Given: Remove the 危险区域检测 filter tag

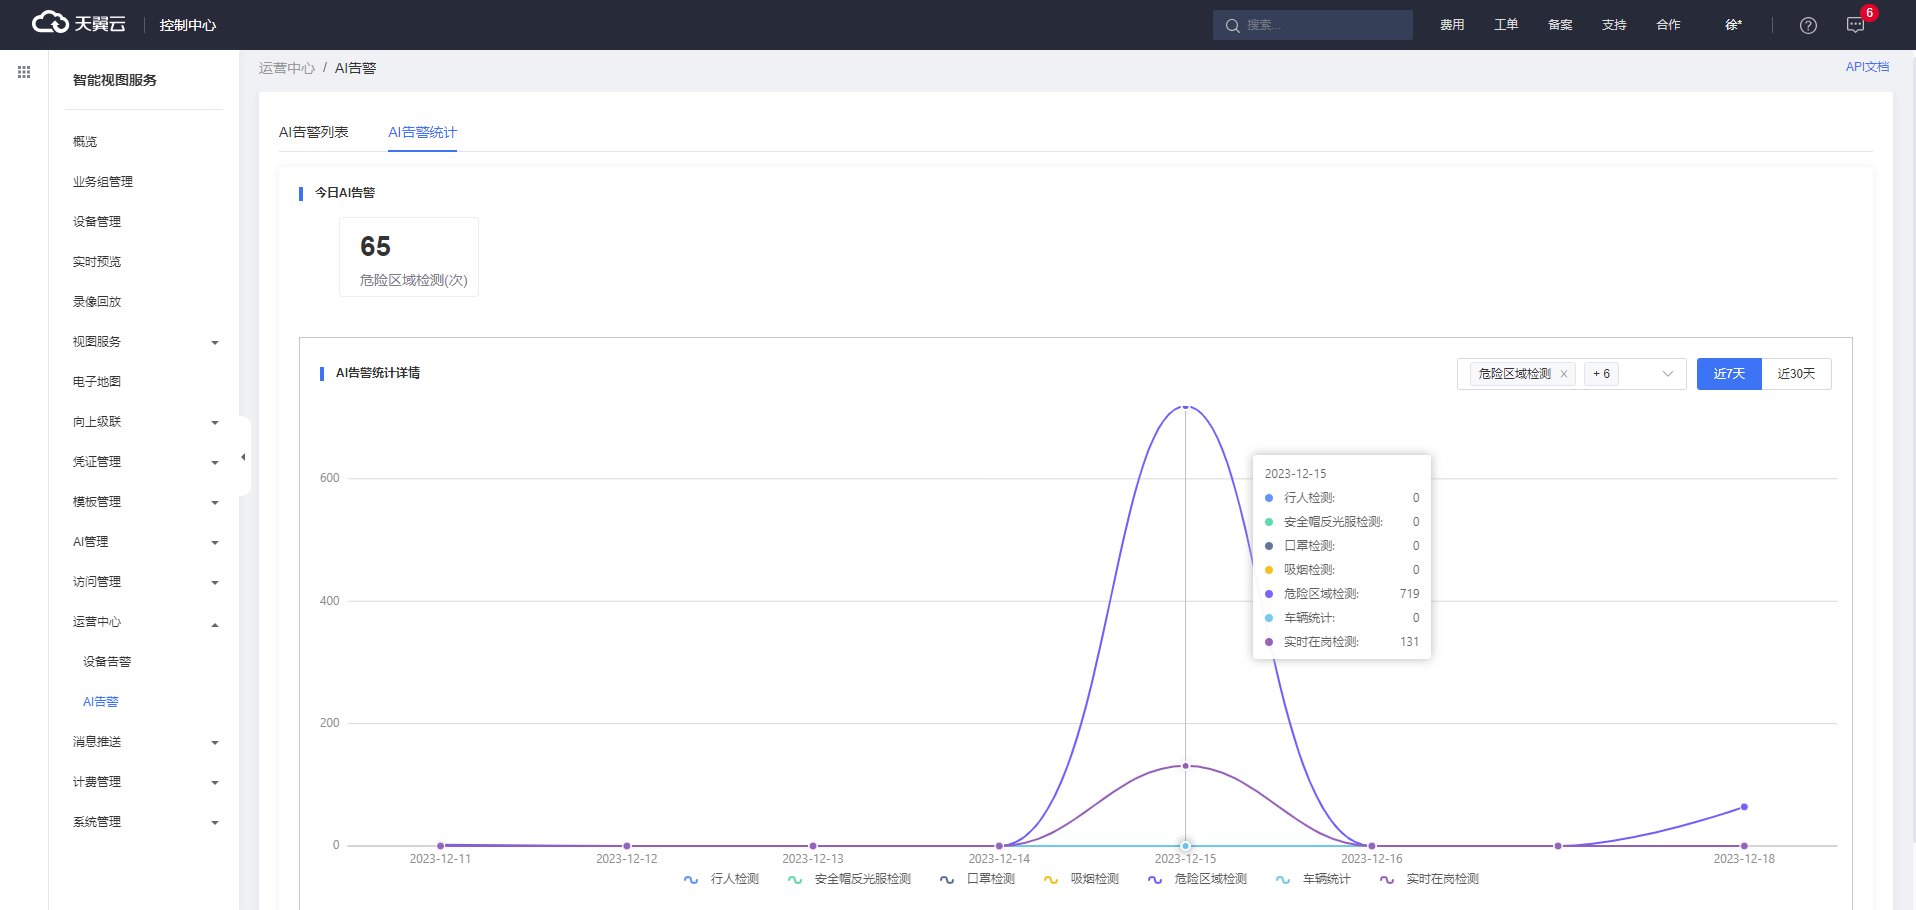Looking at the screenshot, I should 1564,374.
